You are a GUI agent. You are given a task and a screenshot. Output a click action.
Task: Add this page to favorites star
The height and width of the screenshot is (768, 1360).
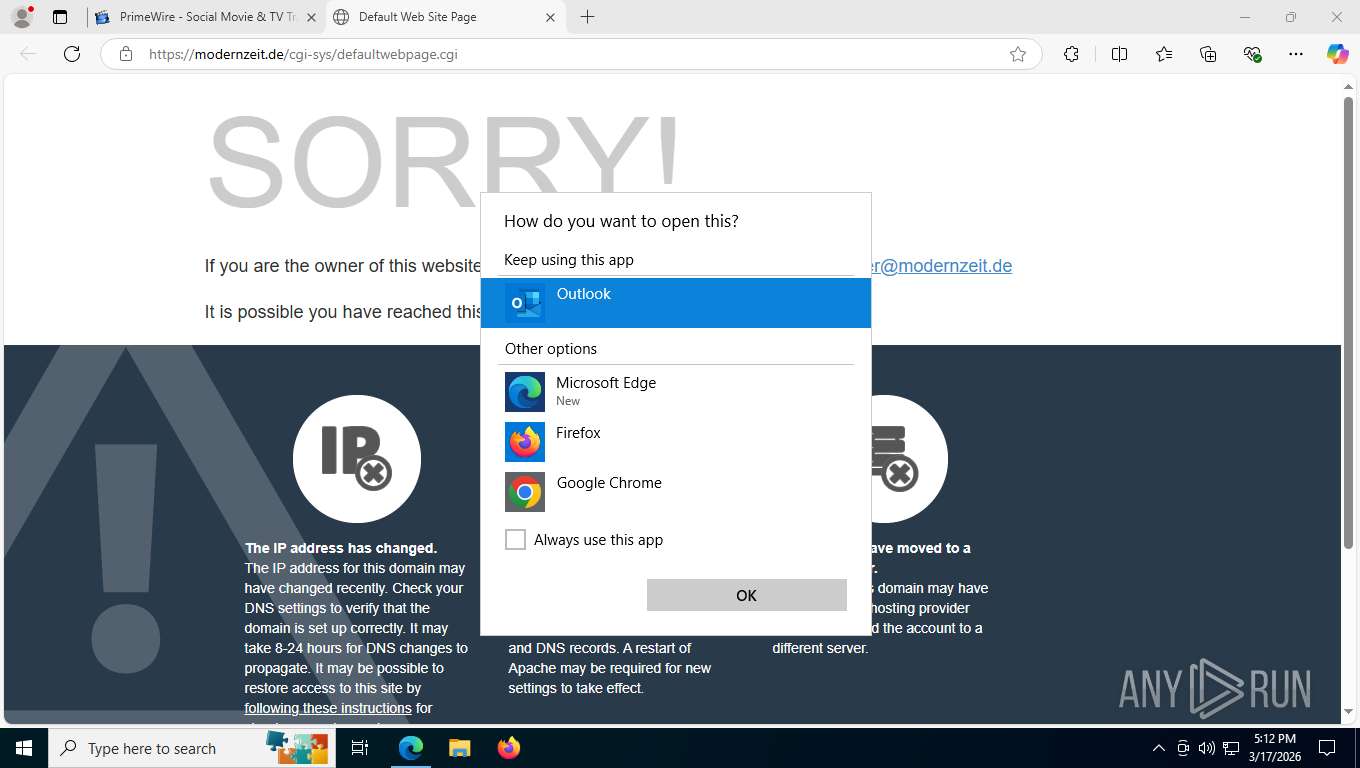pos(1018,54)
